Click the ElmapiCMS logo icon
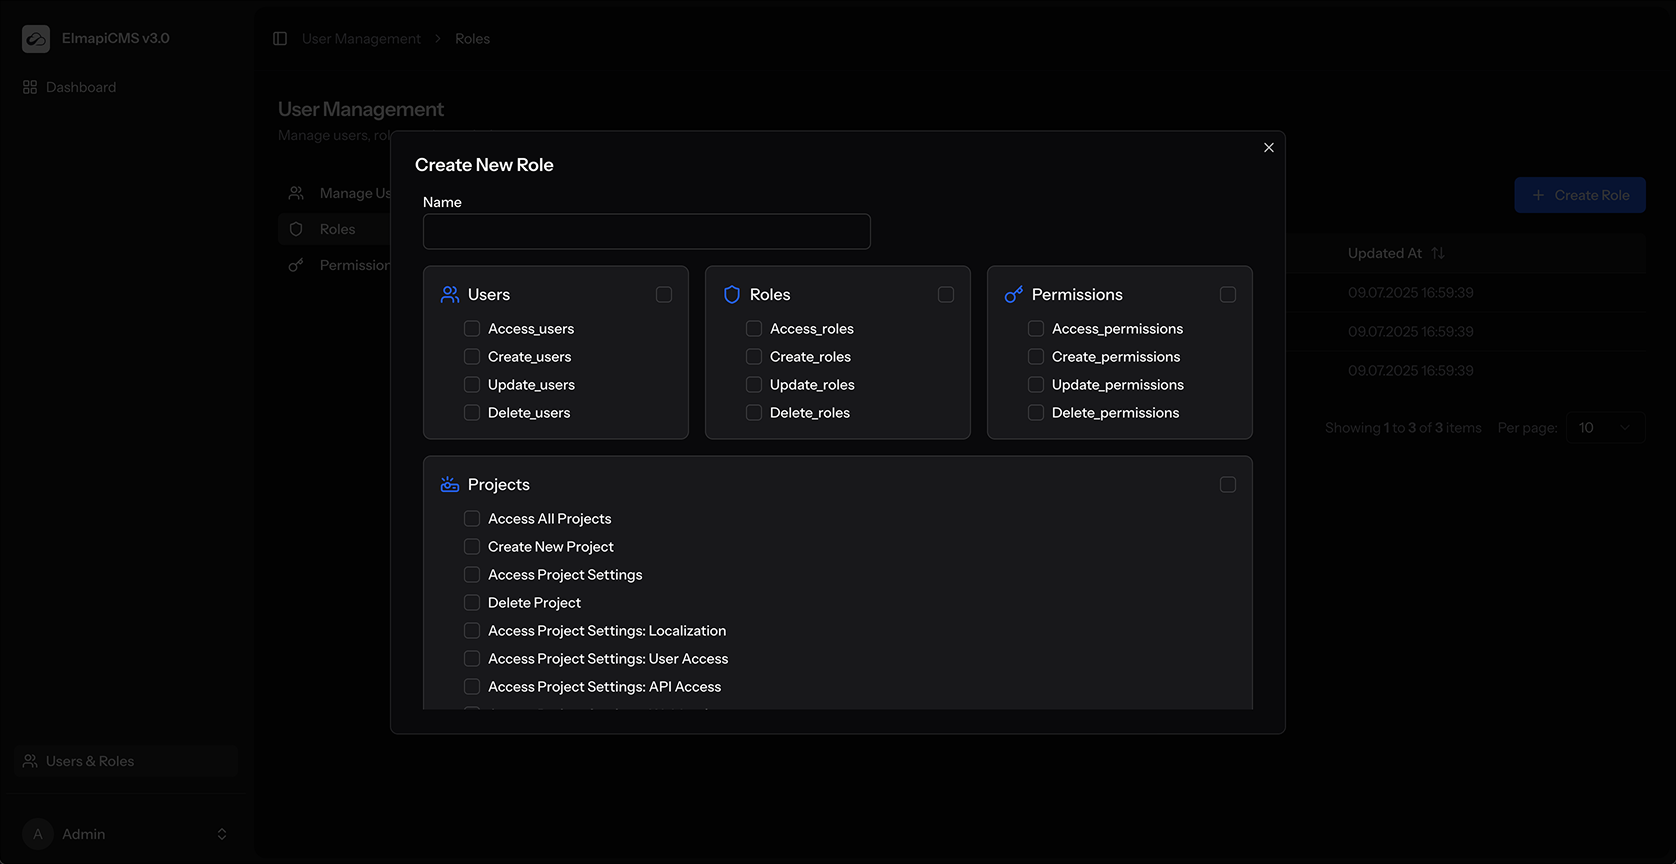Viewport: 1676px width, 864px height. (x=36, y=39)
